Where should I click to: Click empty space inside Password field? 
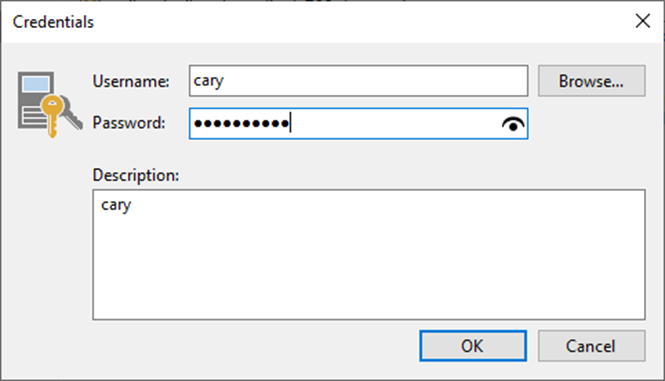click(x=394, y=123)
